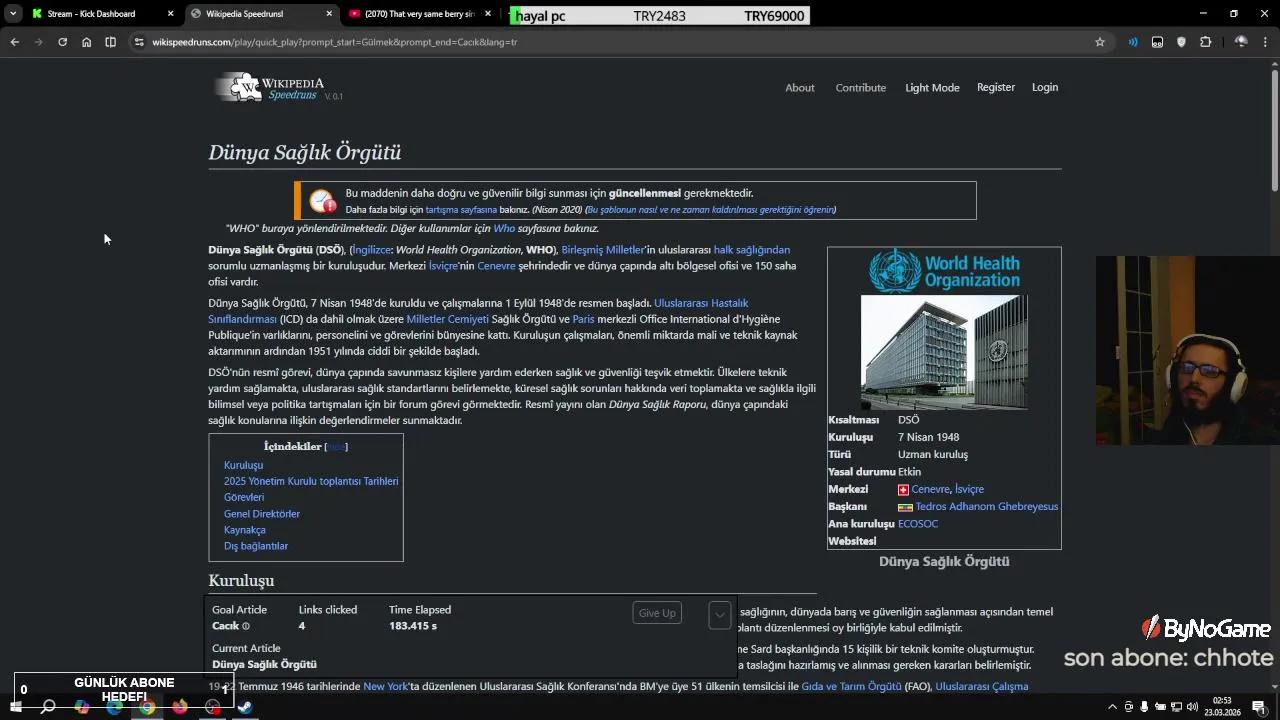The width and height of the screenshot is (1280, 720).
Task: Open the Paris link
Action: [583, 319]
